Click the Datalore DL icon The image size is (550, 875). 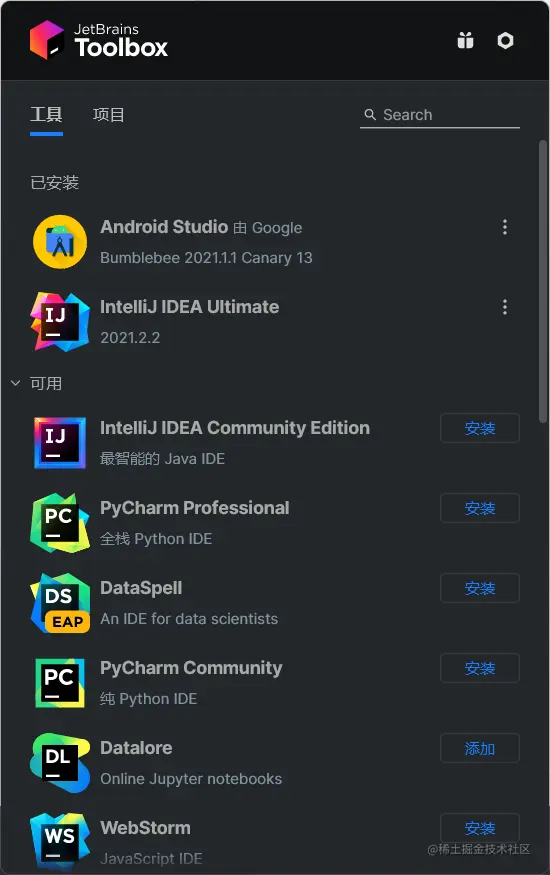coord(60,762)
